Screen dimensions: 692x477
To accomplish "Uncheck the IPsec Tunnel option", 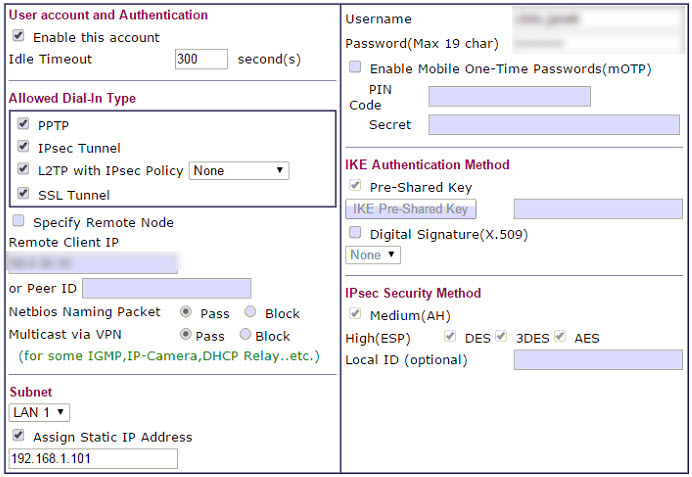I will click(24, 147).
